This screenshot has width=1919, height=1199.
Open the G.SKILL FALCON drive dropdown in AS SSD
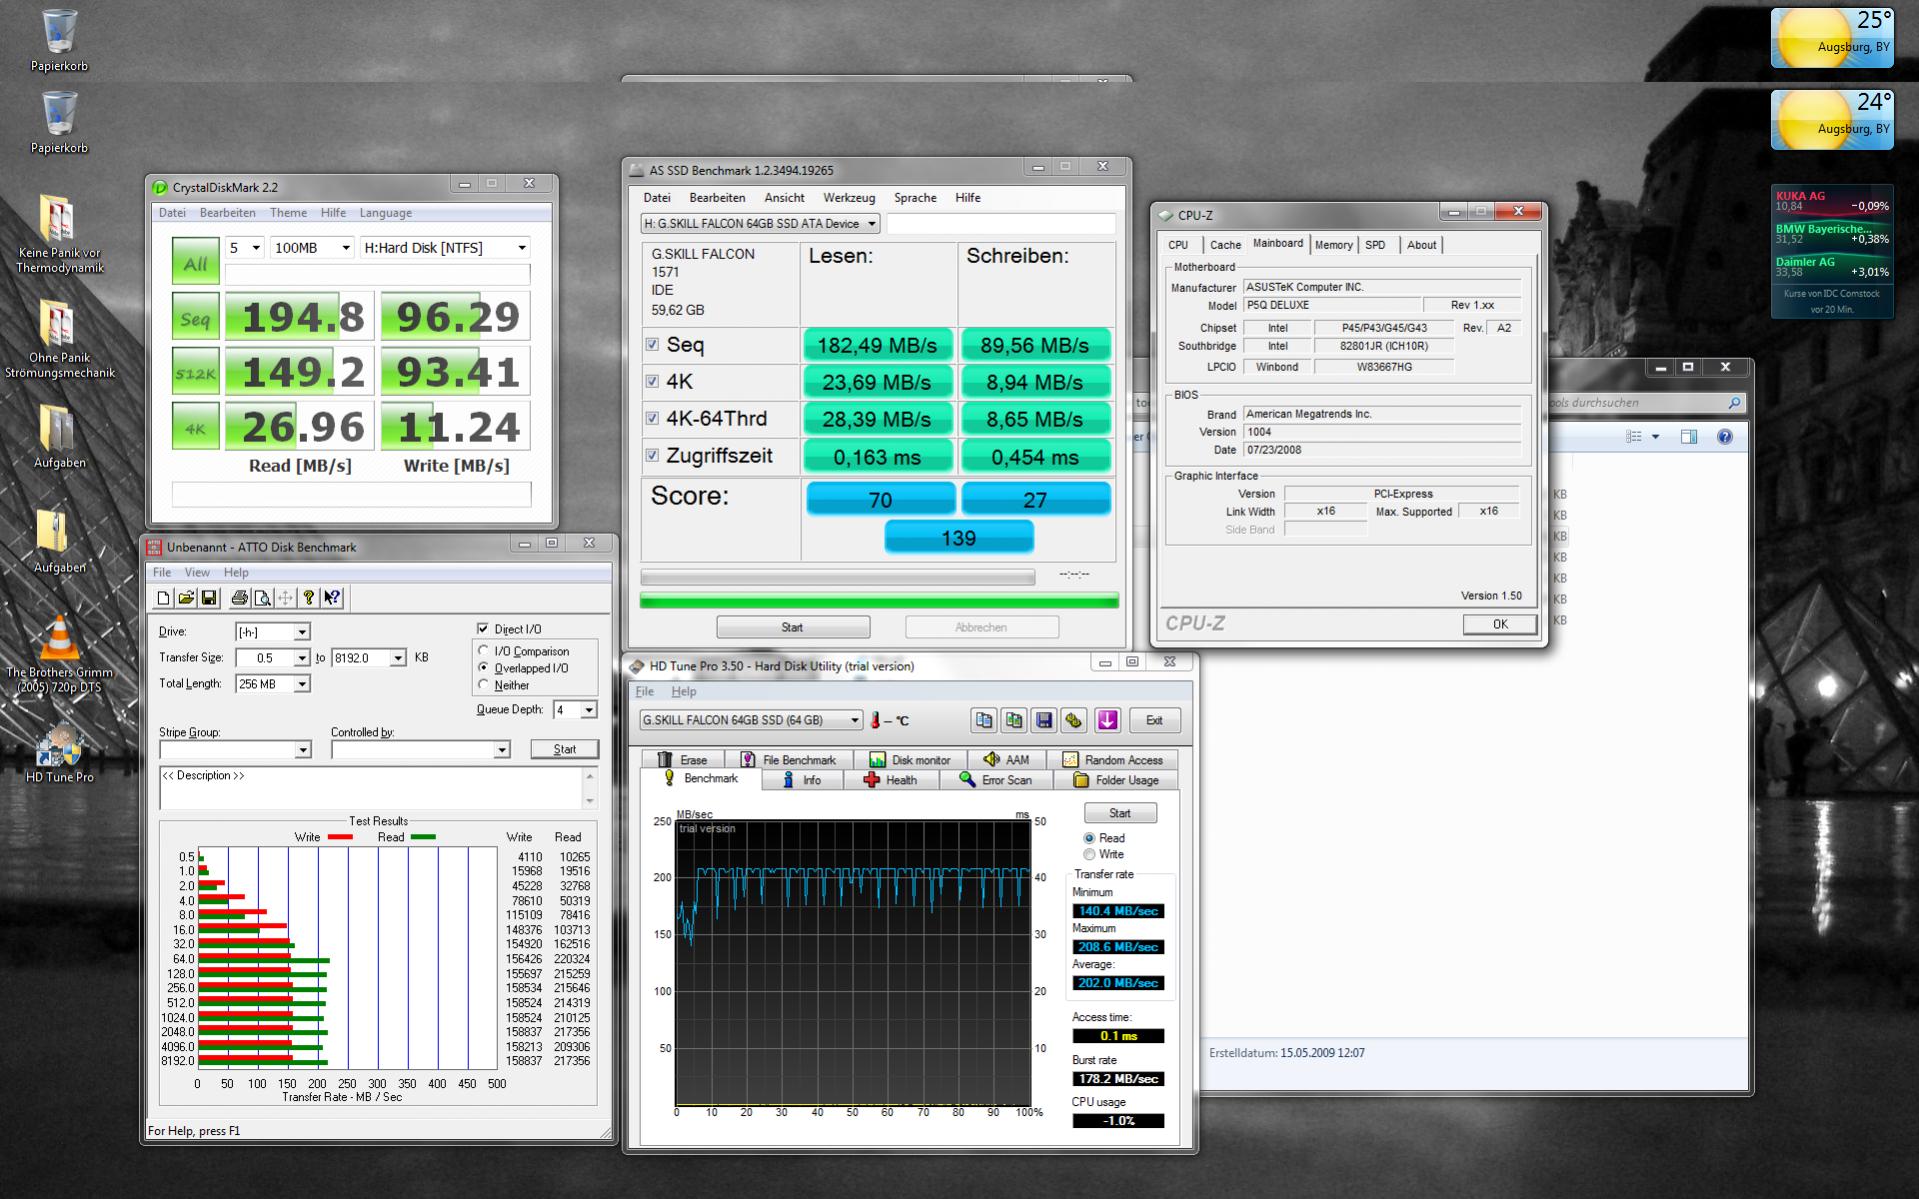[760, 224]
